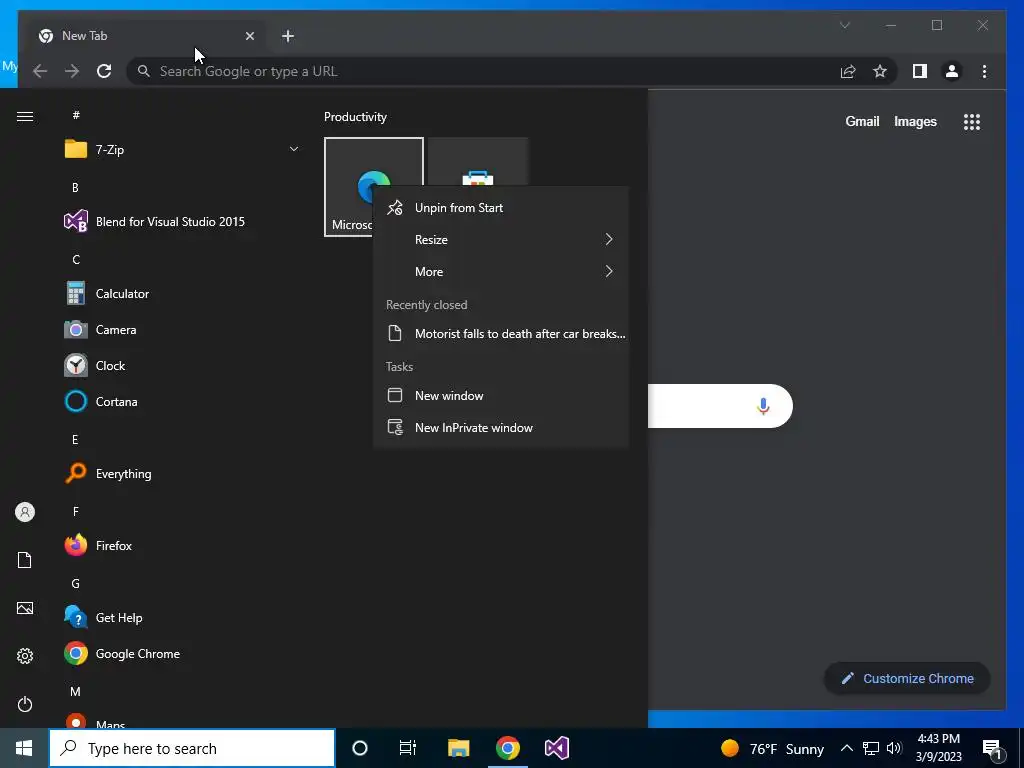Jump to letter B section header

click(75, 187)
